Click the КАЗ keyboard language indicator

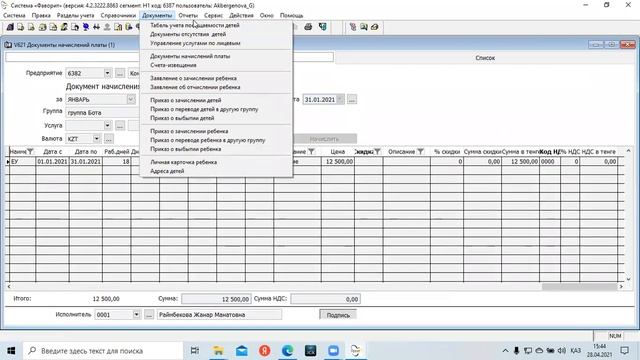point(576,351)
